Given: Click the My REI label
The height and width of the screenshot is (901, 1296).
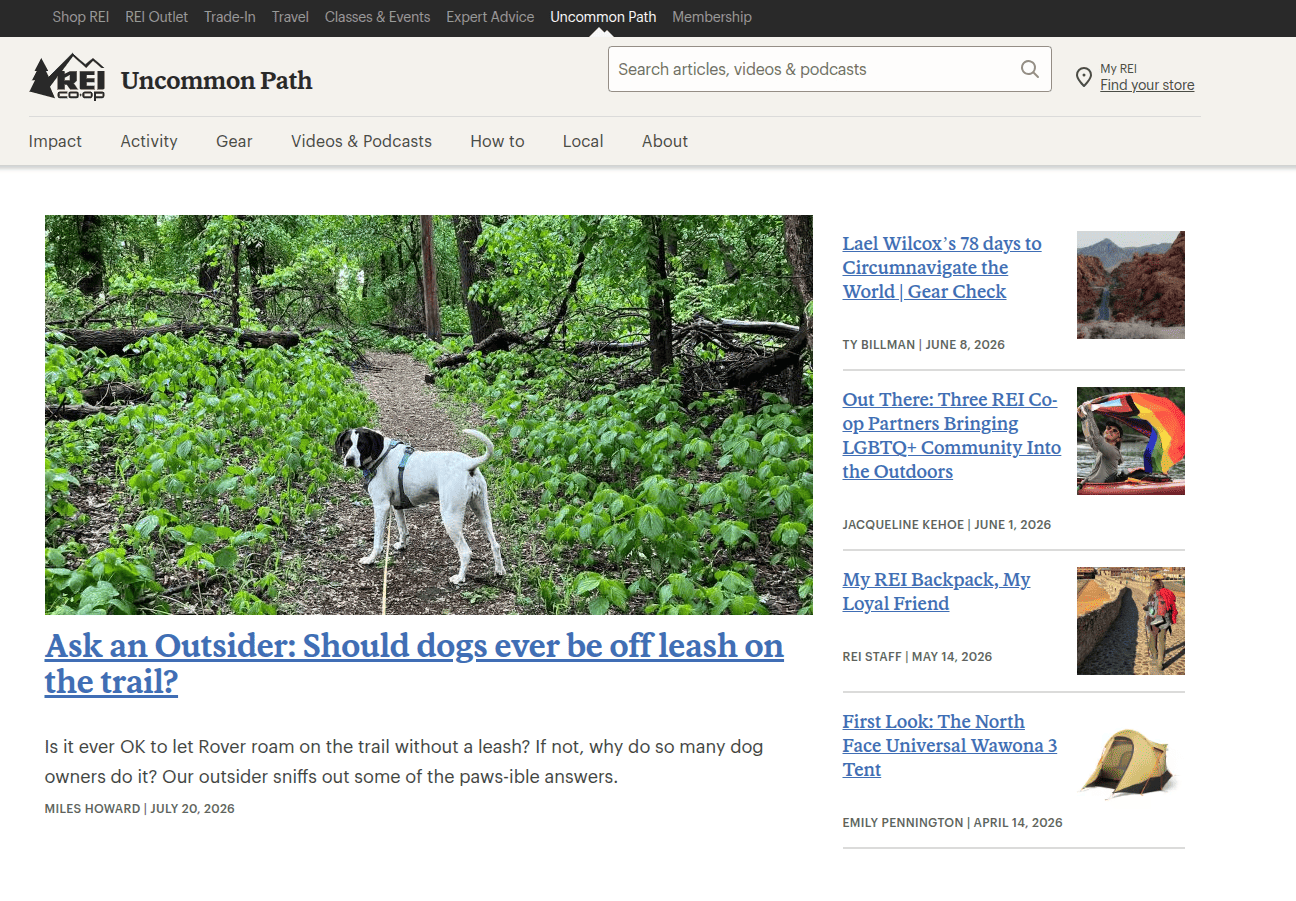Looking at the screenshot, I should 1119,69.
